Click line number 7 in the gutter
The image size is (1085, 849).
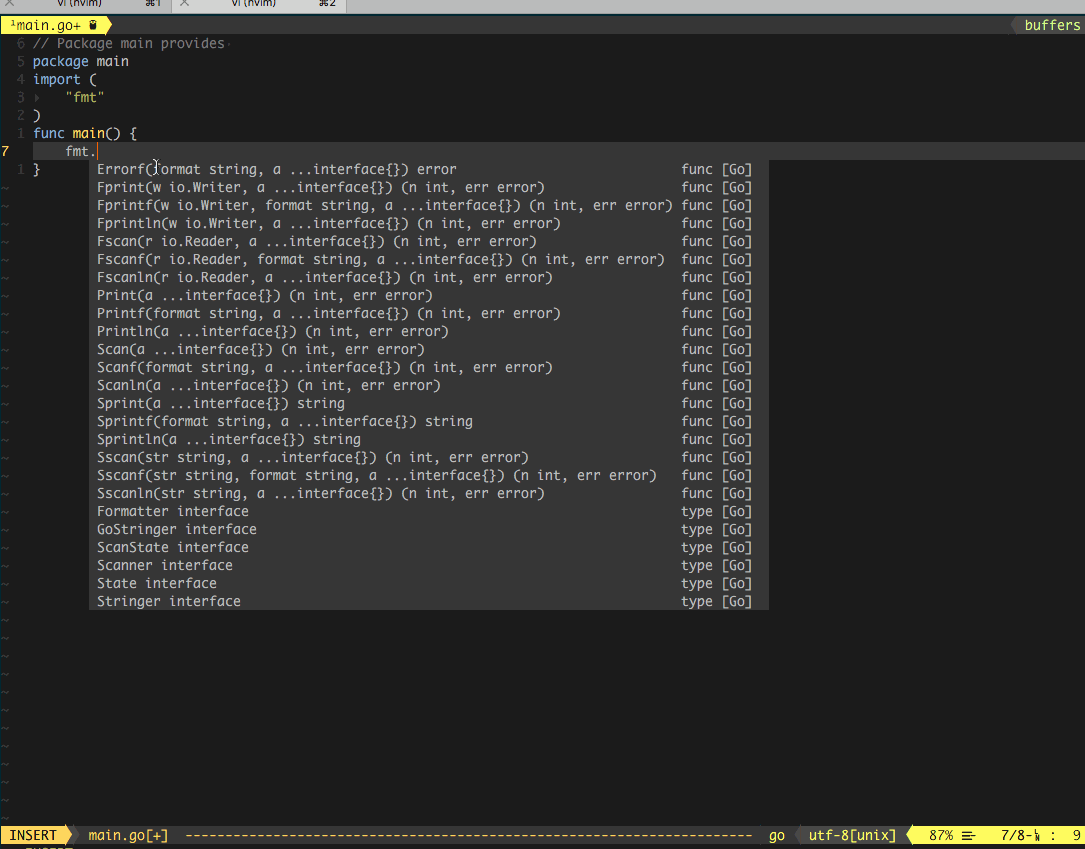pos(7,151)
